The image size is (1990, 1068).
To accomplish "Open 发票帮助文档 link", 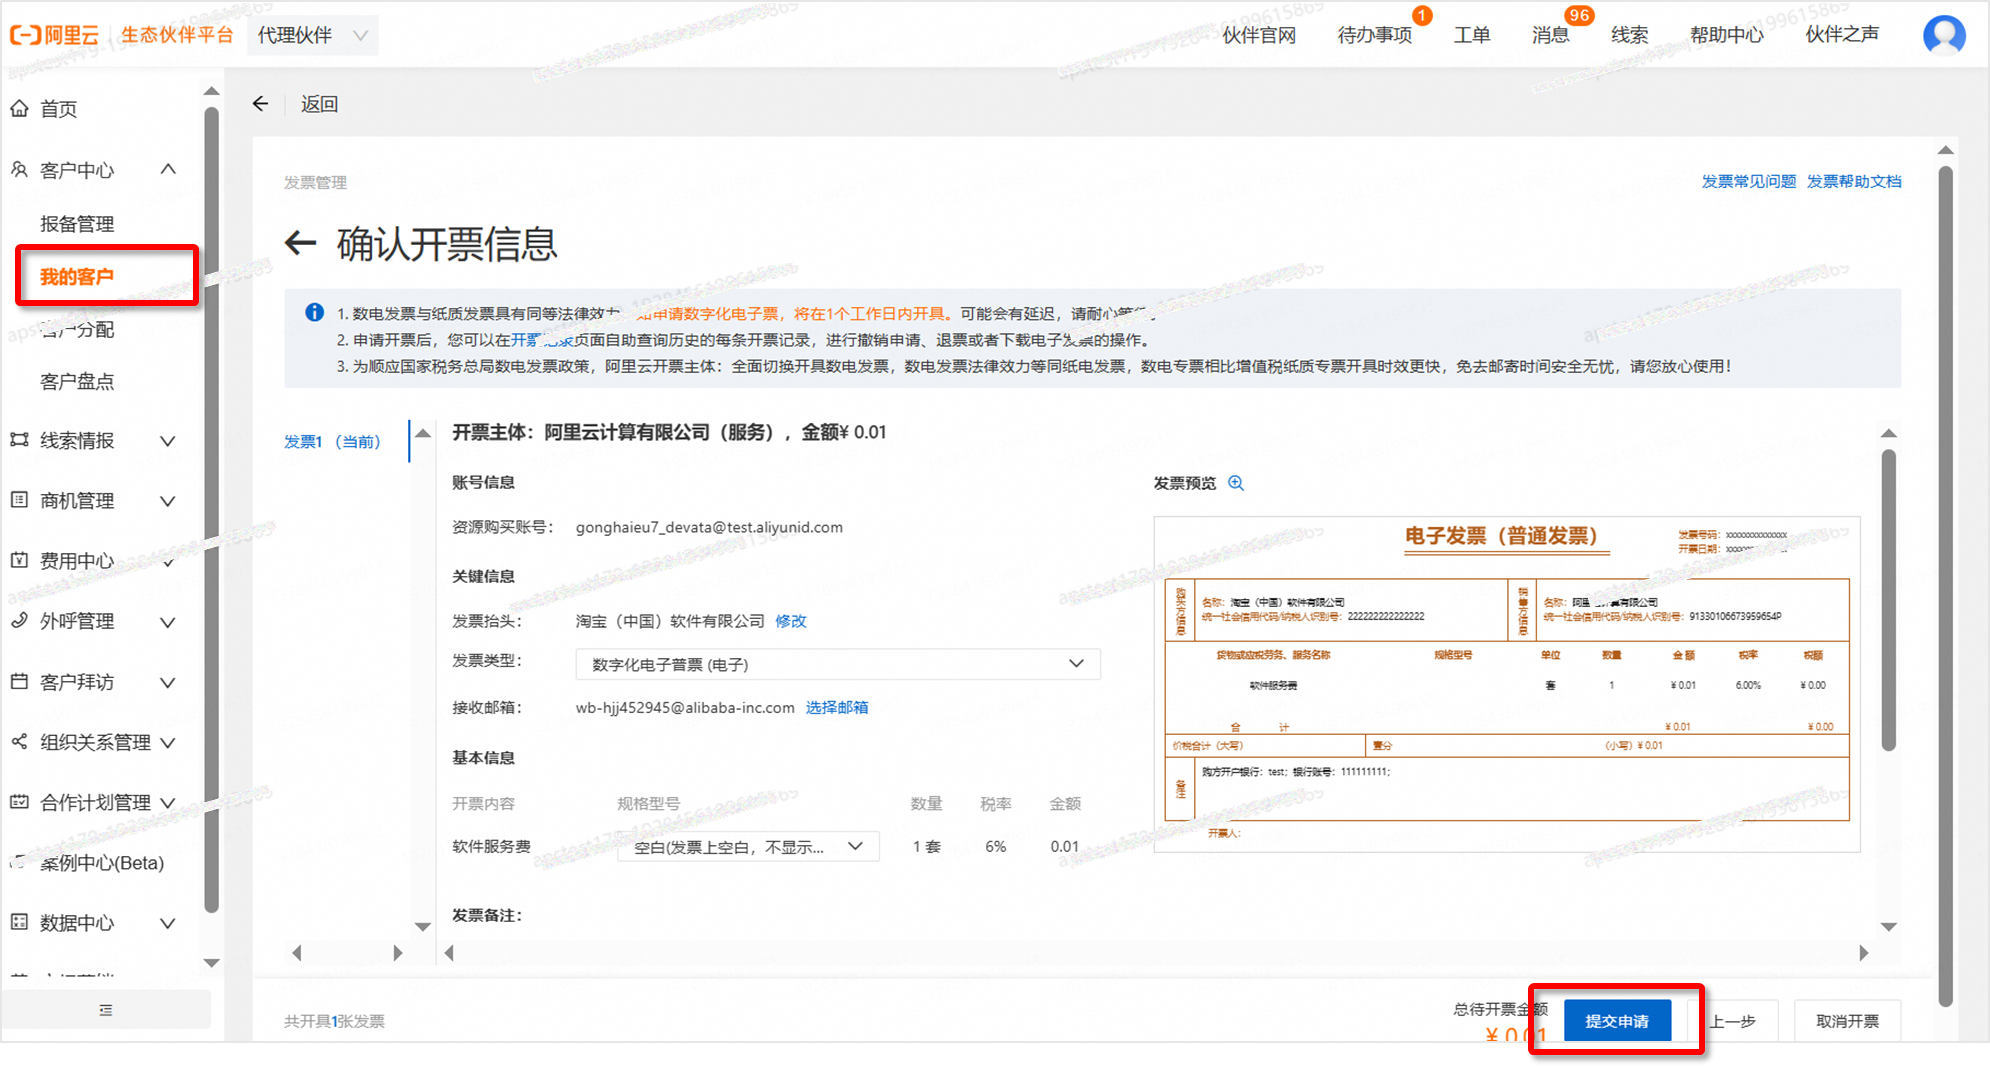I will (1854, 181).
